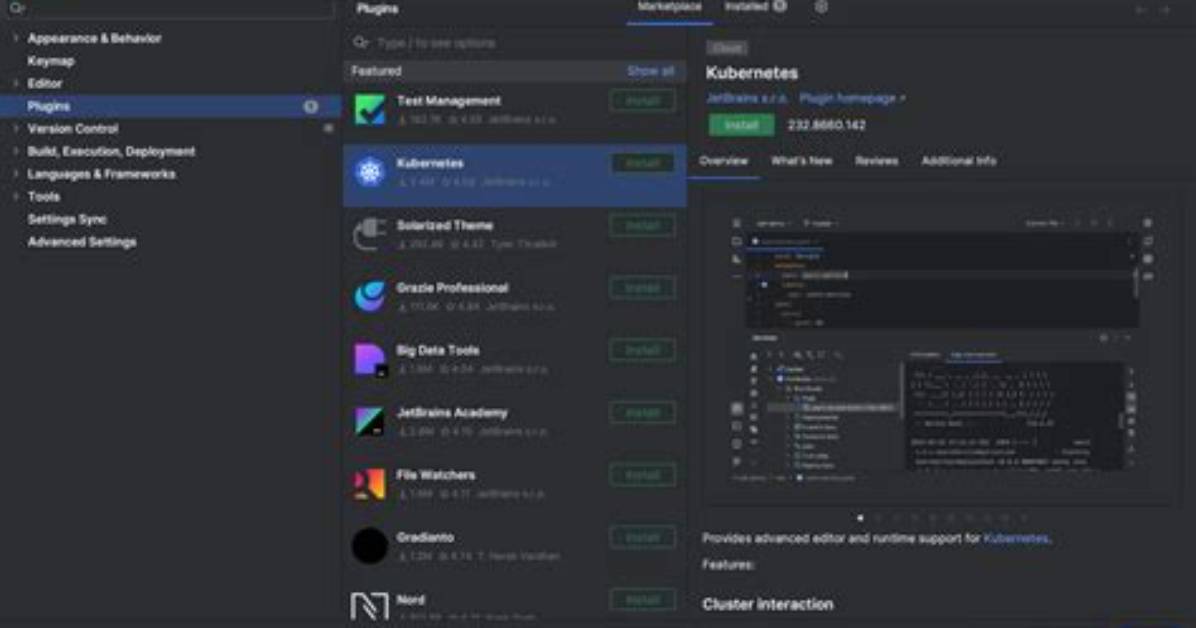Select the Gradianto plugin name

click(425, 538)
